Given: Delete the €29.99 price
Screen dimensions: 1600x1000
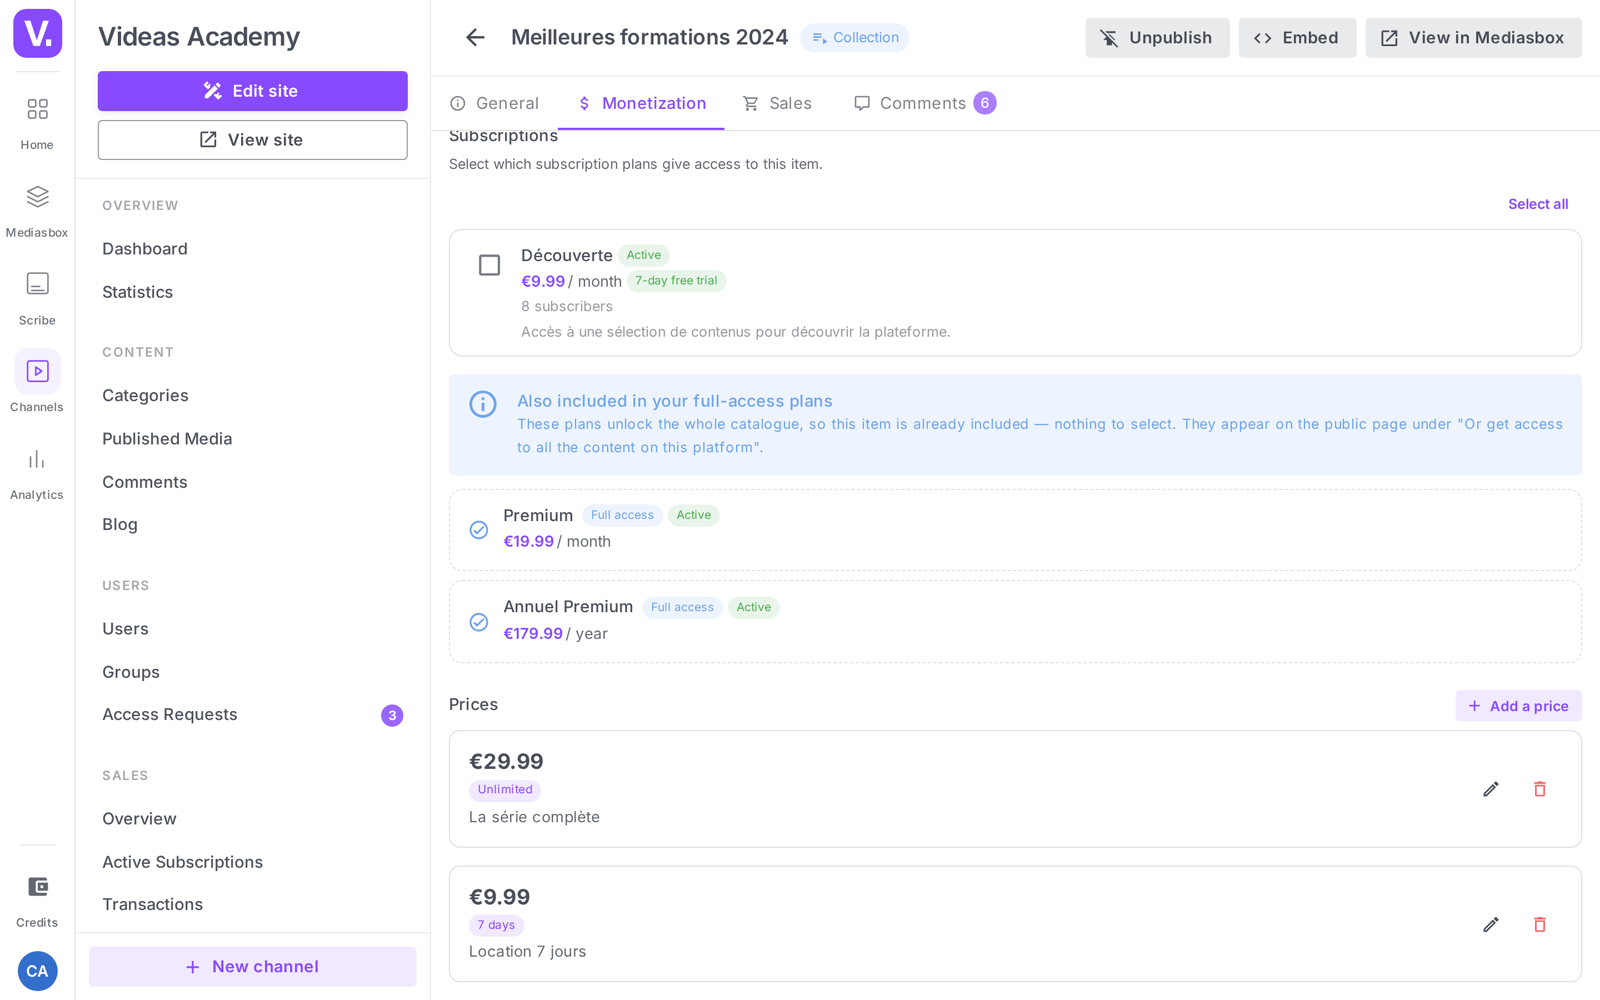Looking at the screenshot, I should click(x=1540, y=789).
